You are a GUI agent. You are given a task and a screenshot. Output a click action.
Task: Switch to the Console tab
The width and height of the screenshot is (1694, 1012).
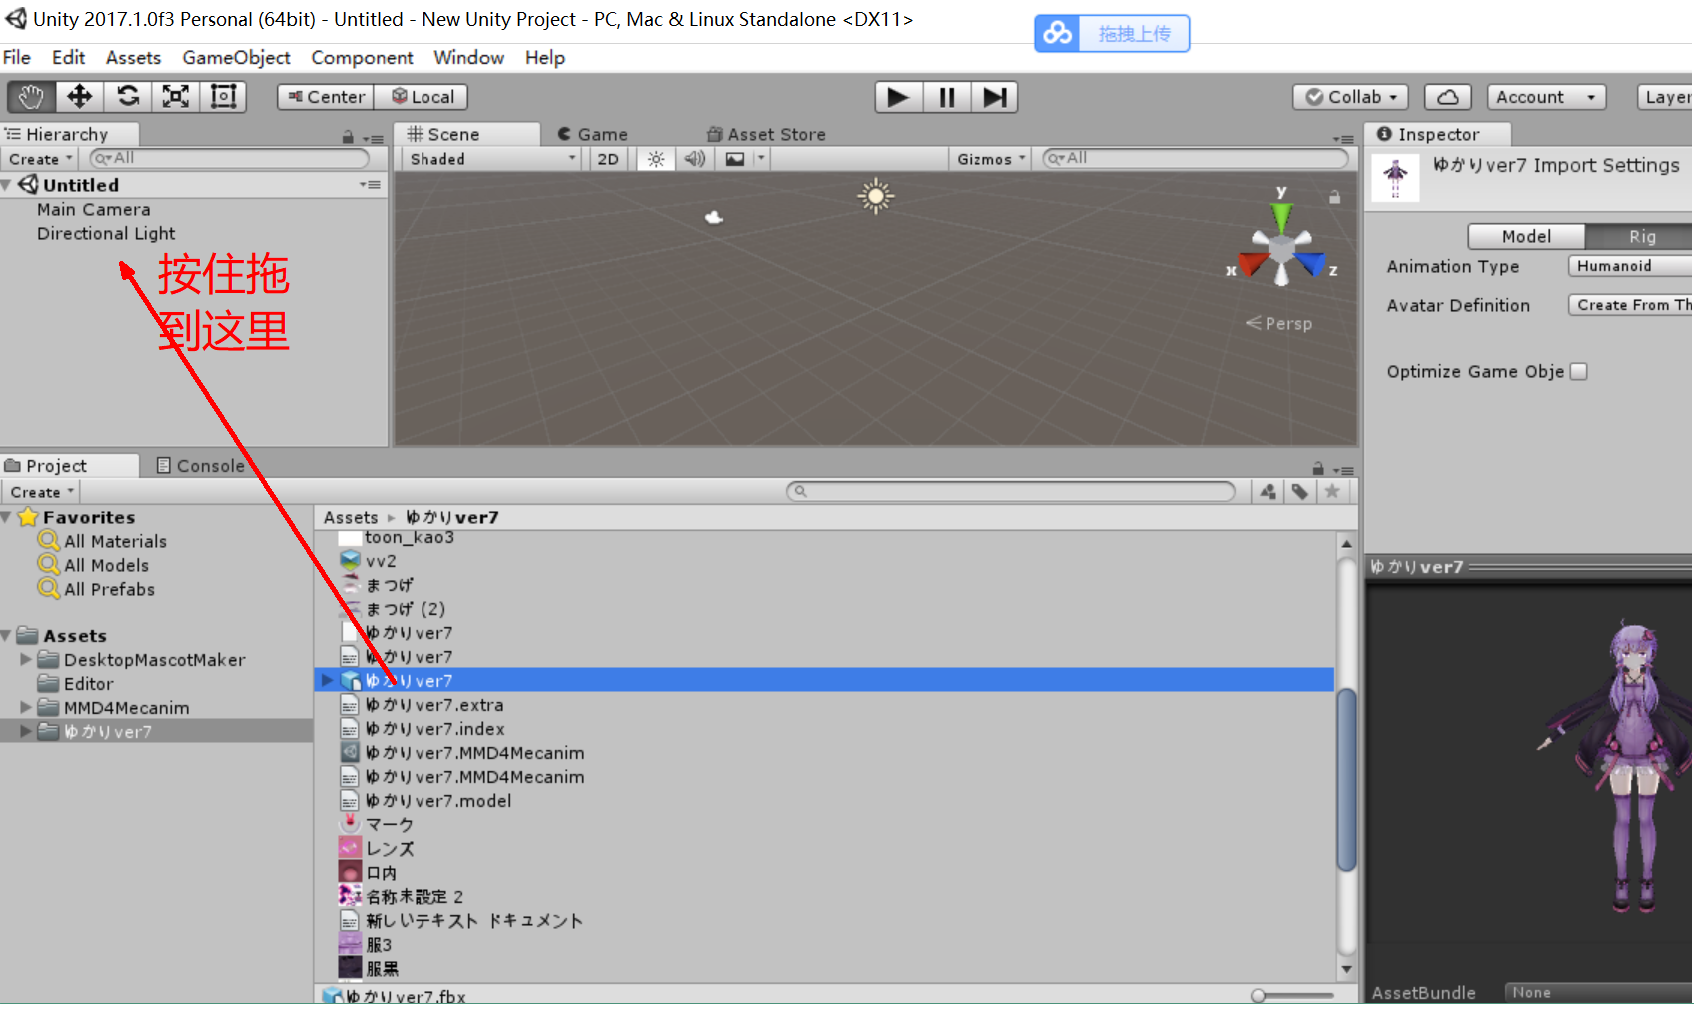pyautogui.click(x=200, y=466)
